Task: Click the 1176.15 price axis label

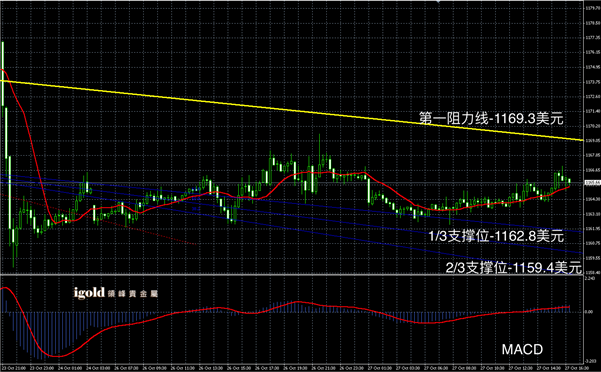Action: click(593, 52)
